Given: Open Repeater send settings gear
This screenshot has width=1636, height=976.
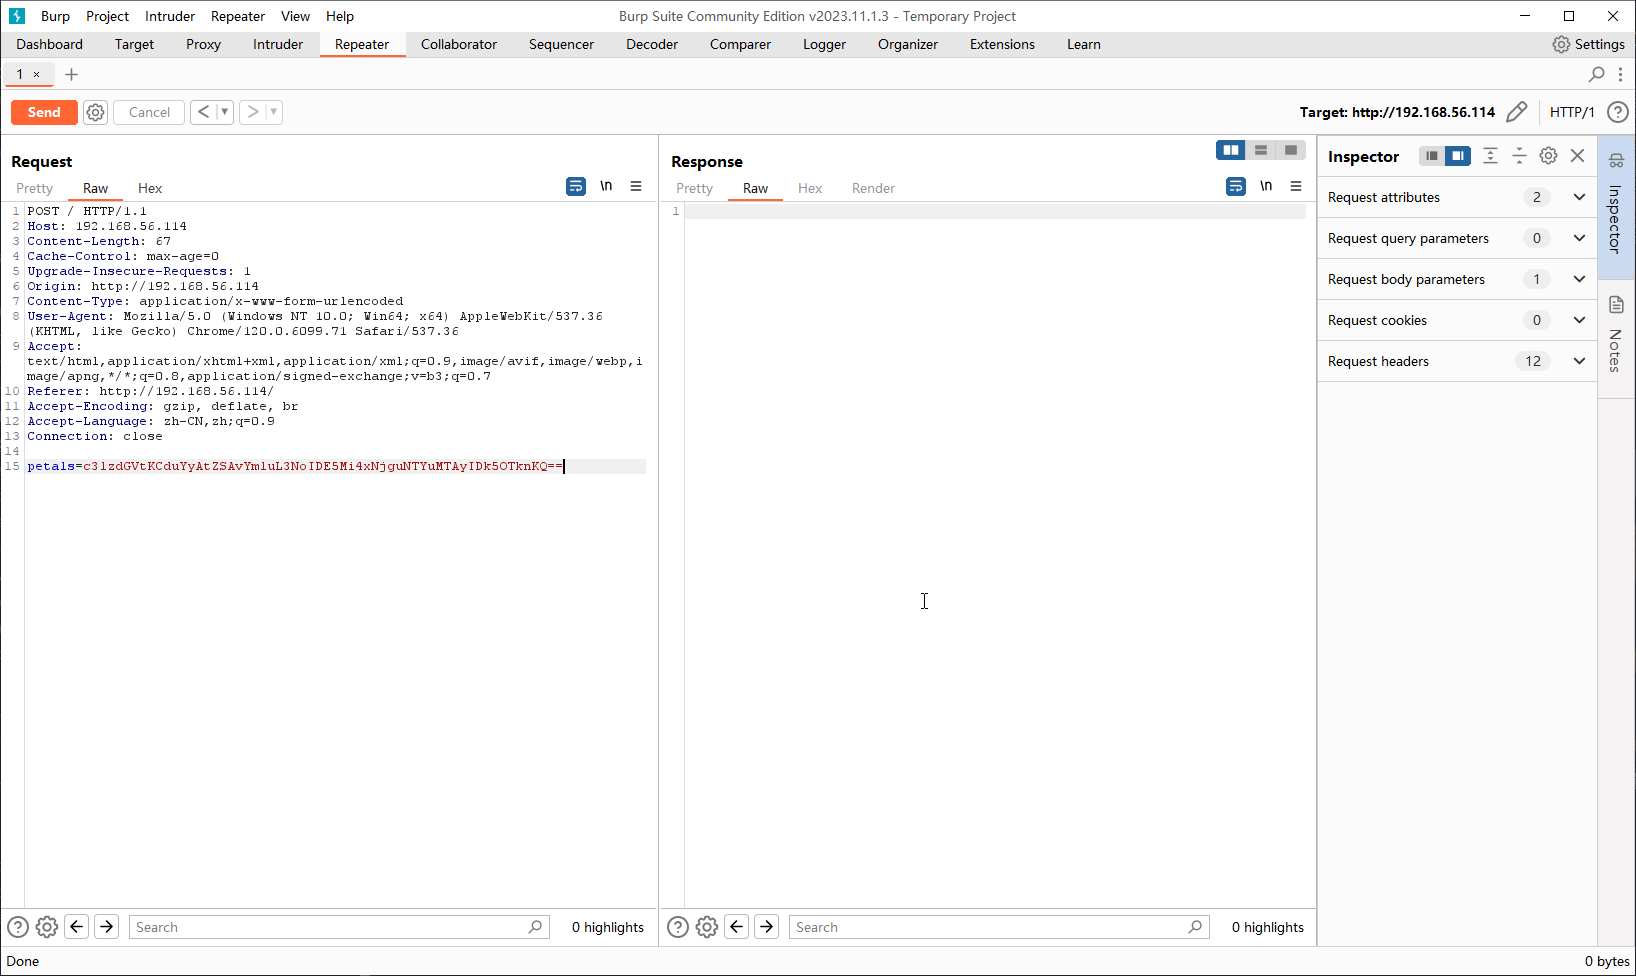Looking at the screenshot, I should 95,112.
